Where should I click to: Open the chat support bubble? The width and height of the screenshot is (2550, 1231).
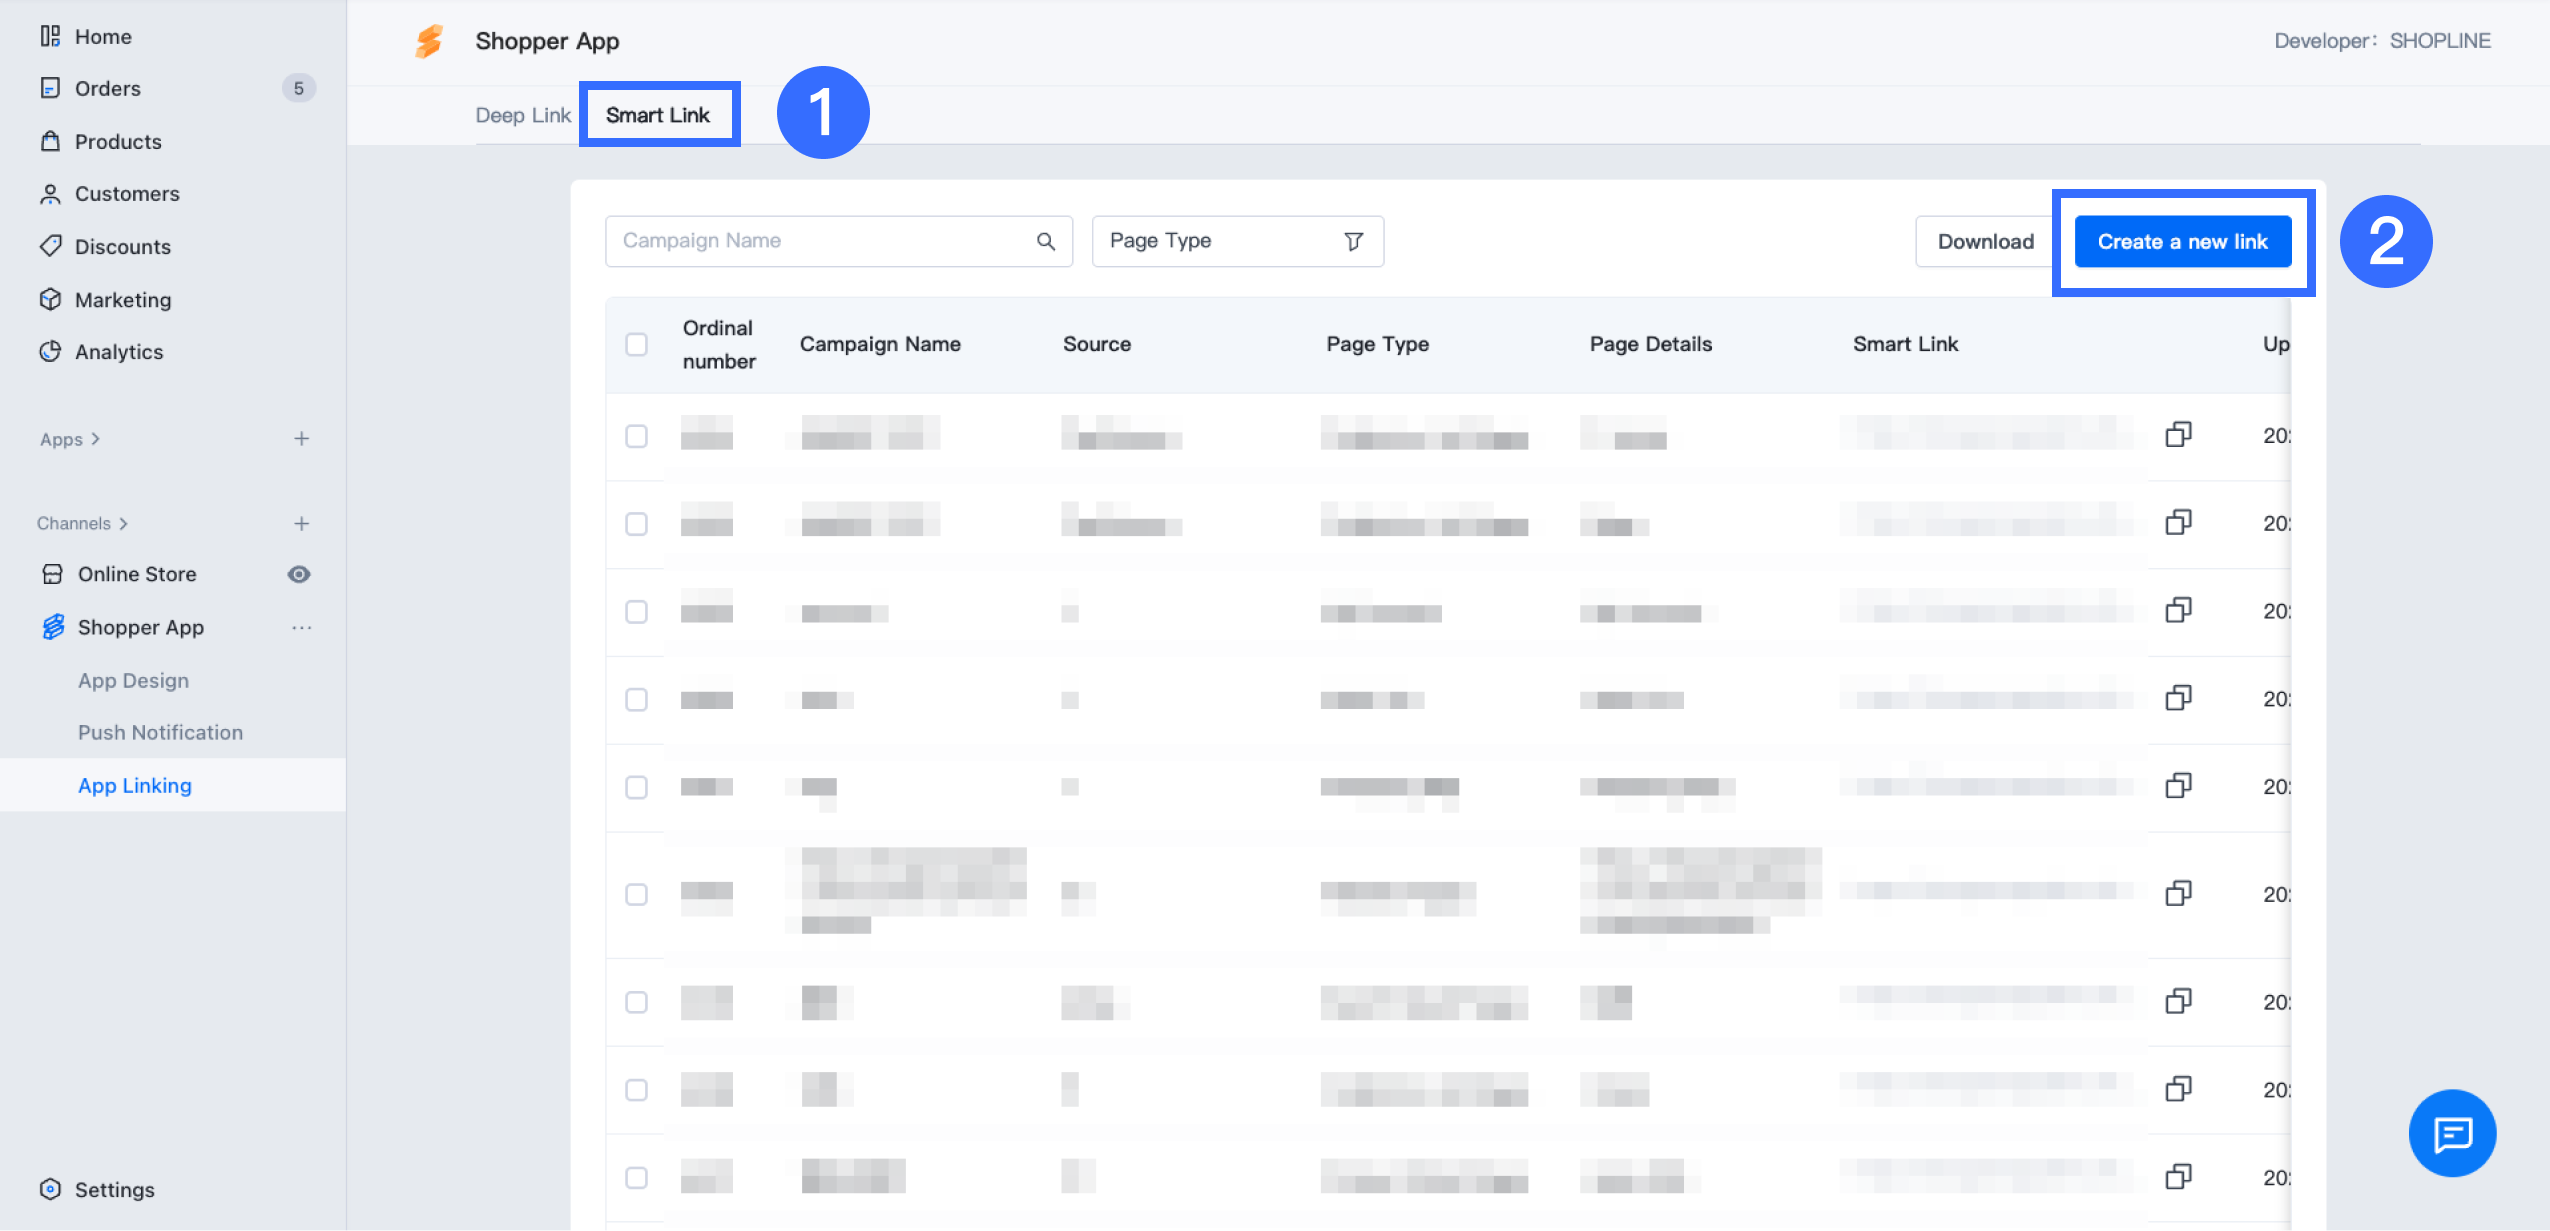tap(2452, 1133)
